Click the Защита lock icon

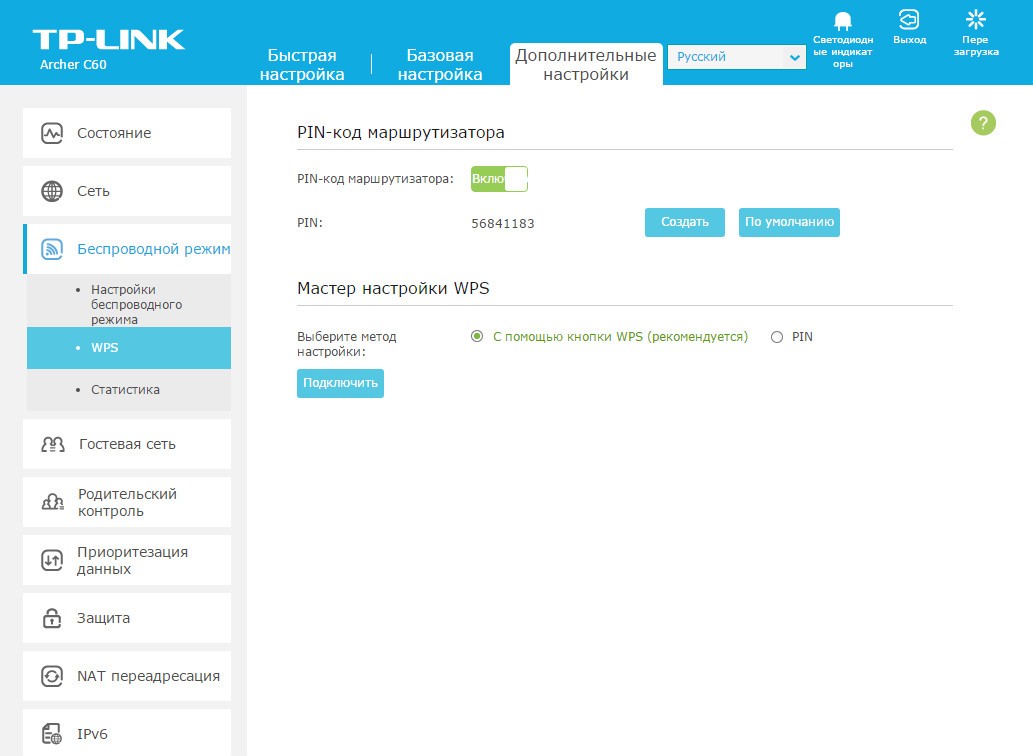[52, 618]
